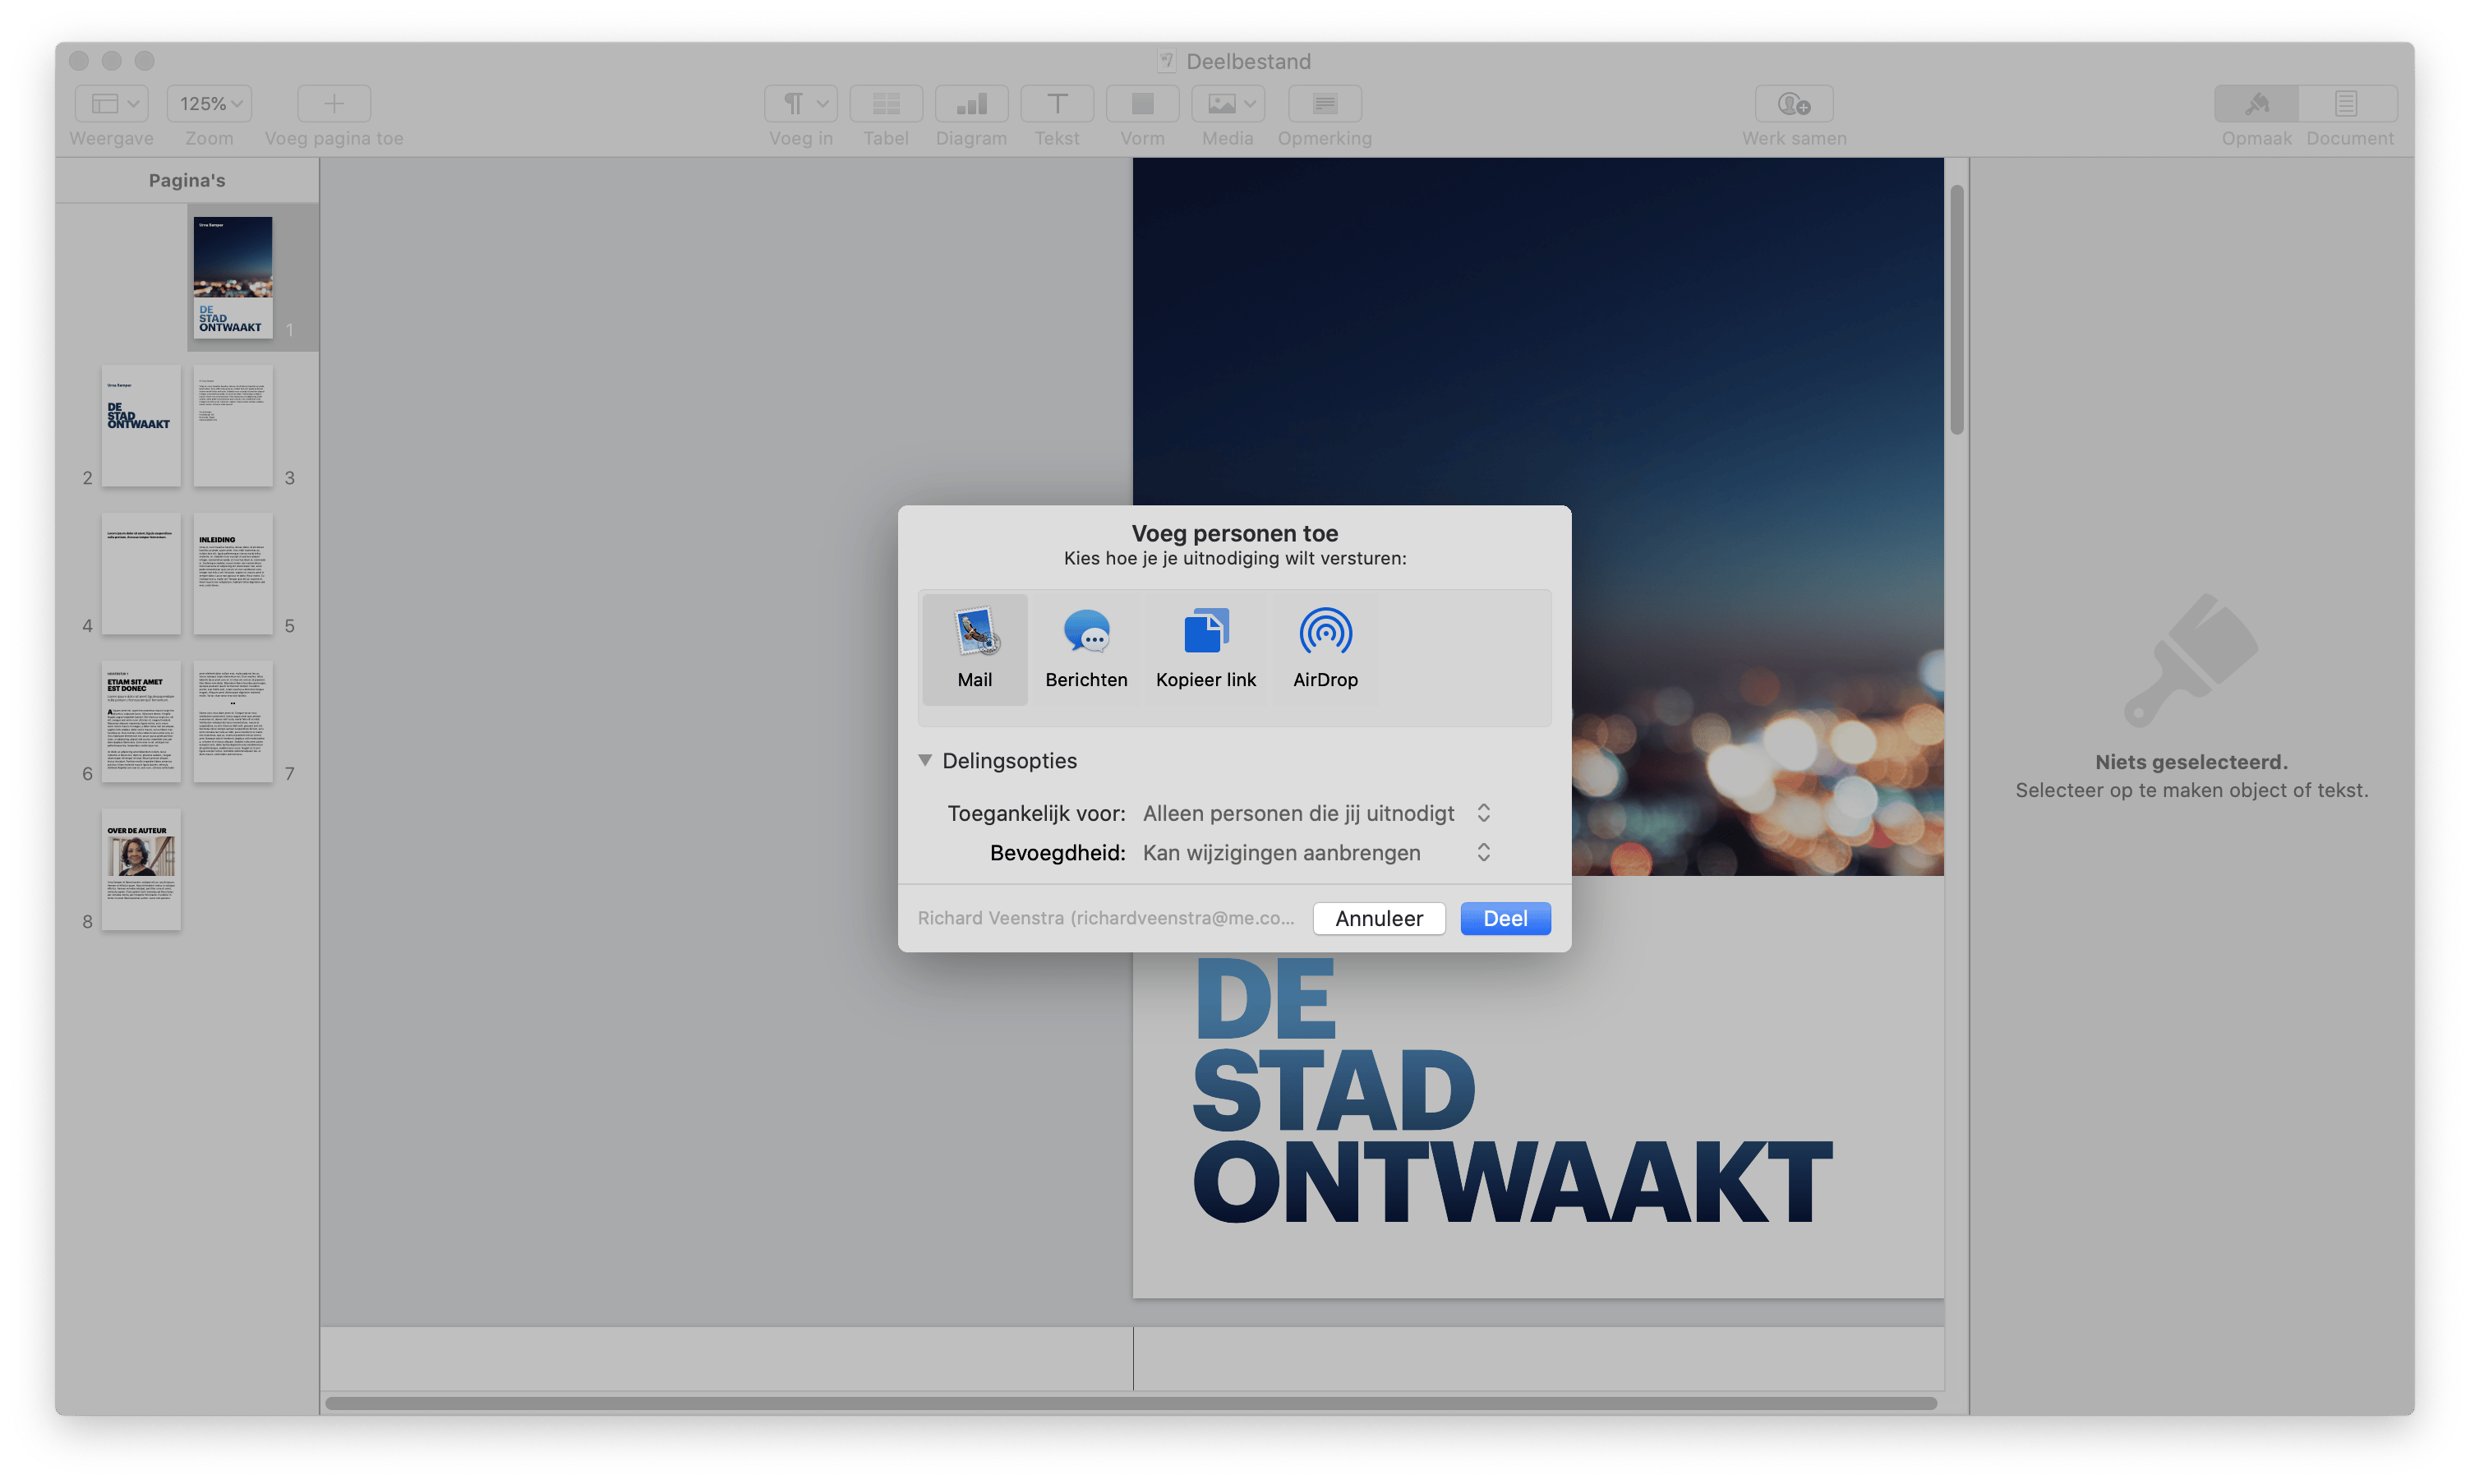Cancel the dialog via Annuleer
Screen dimensions: 2470x1484
click(1378, 918)
